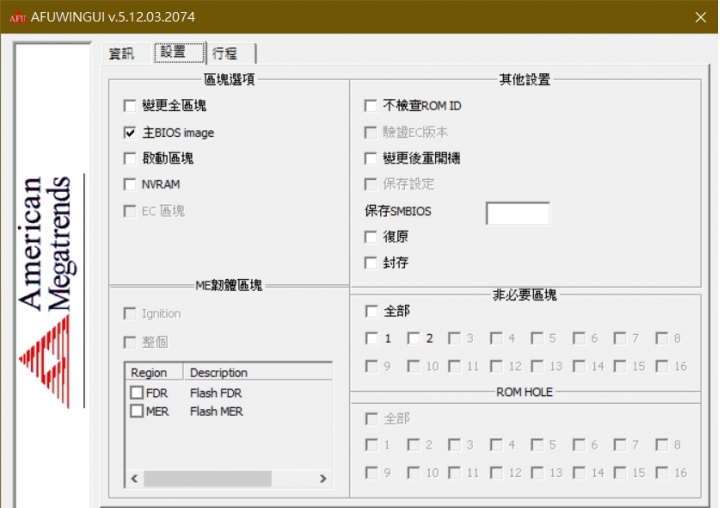The width and height of the screenshot is (720, 508).
Task: Enable 變更後重開機 option
Action: 371,158
